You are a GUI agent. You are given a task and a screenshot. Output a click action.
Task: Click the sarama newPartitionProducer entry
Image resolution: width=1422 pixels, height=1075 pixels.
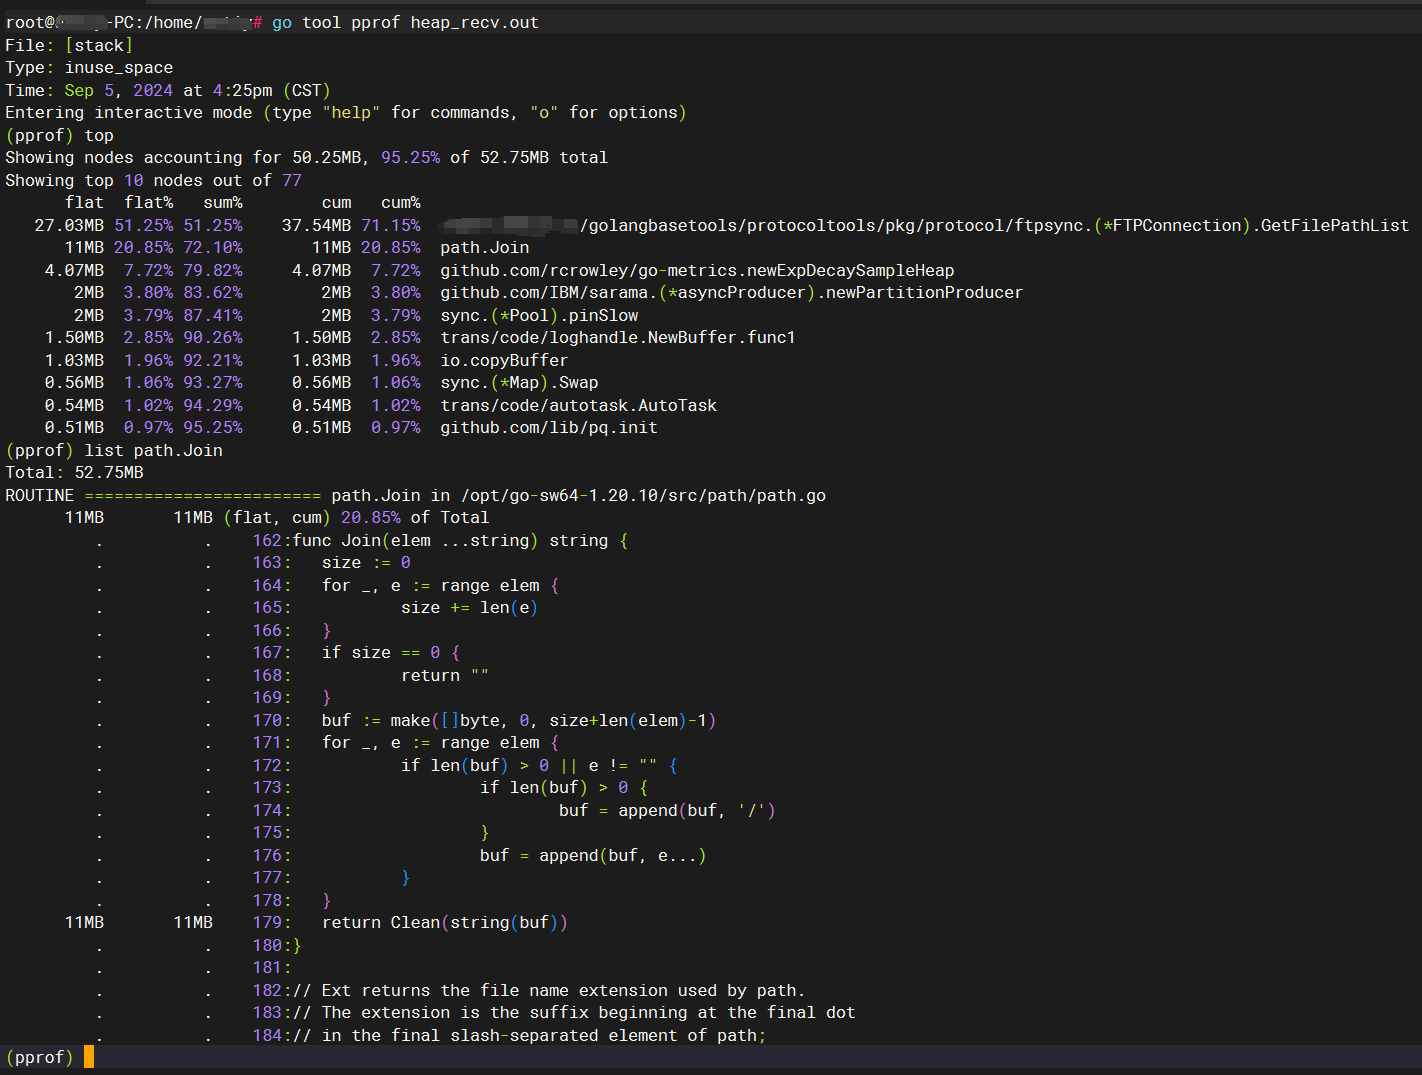pos(730,292)
